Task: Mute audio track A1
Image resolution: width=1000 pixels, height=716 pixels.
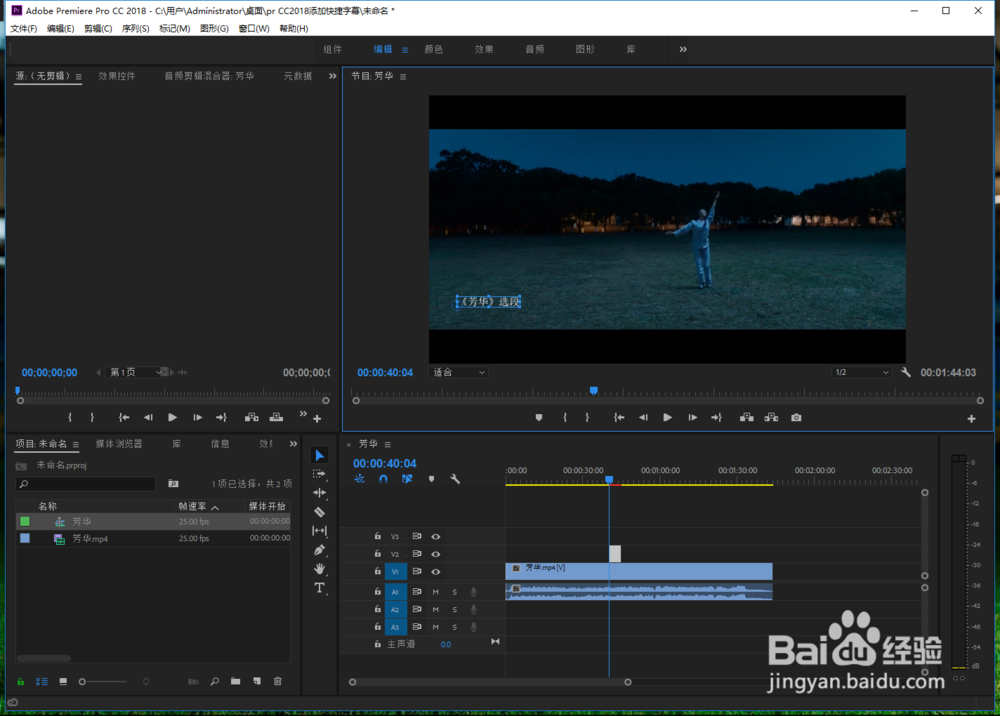Action: pos(436,592)
